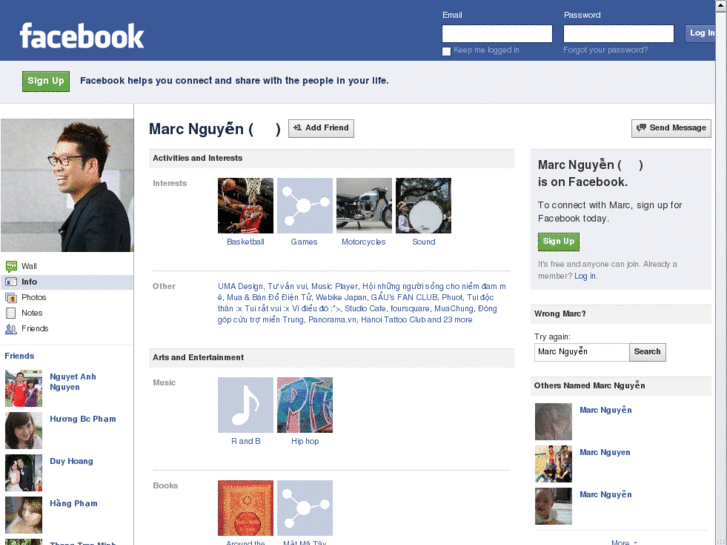This screenshot has height=545, width=727.
Task: Open baby photo Marc Nguyễn thumbnail
Action: click(x=553, y=506)
